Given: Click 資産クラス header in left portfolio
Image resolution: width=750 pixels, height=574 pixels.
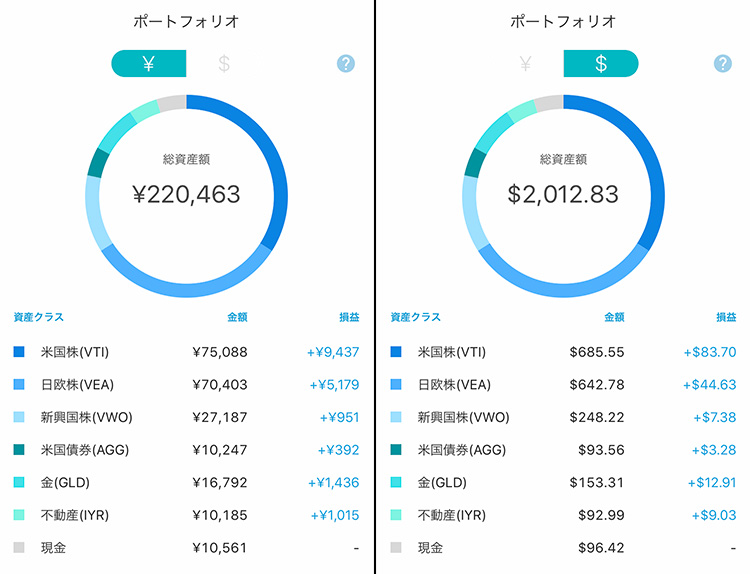Looking at the screenshot, I should pyautogui.click(x=39, y=317).
